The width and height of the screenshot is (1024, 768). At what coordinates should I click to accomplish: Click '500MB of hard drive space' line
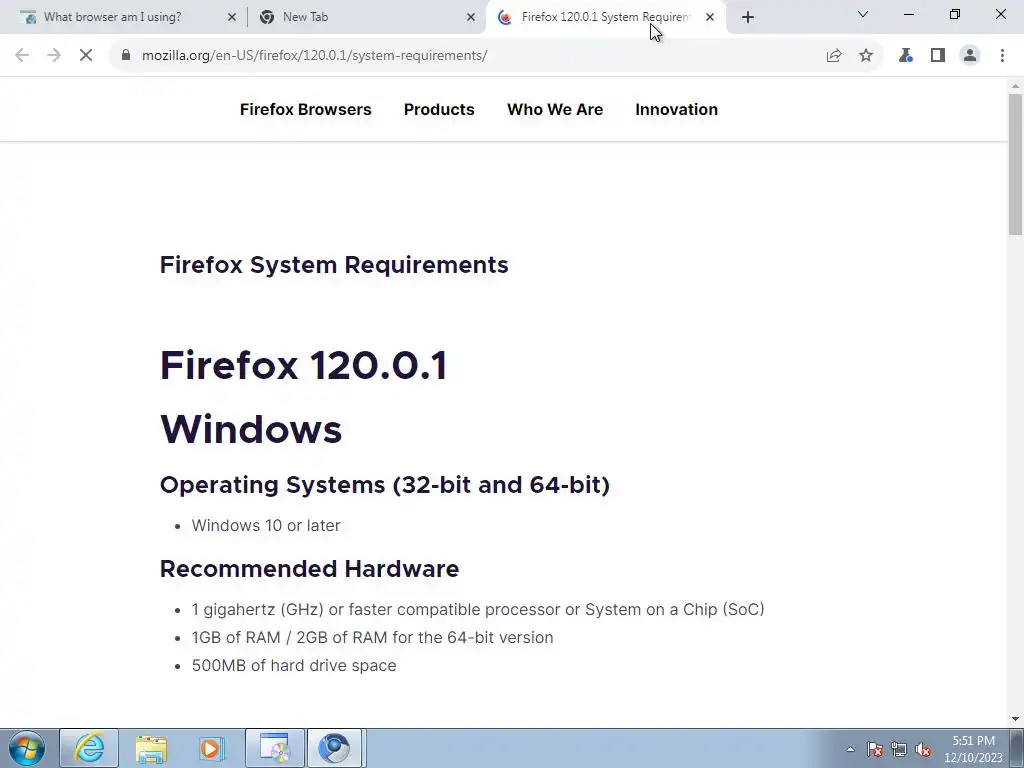click(x=294, y=665)
